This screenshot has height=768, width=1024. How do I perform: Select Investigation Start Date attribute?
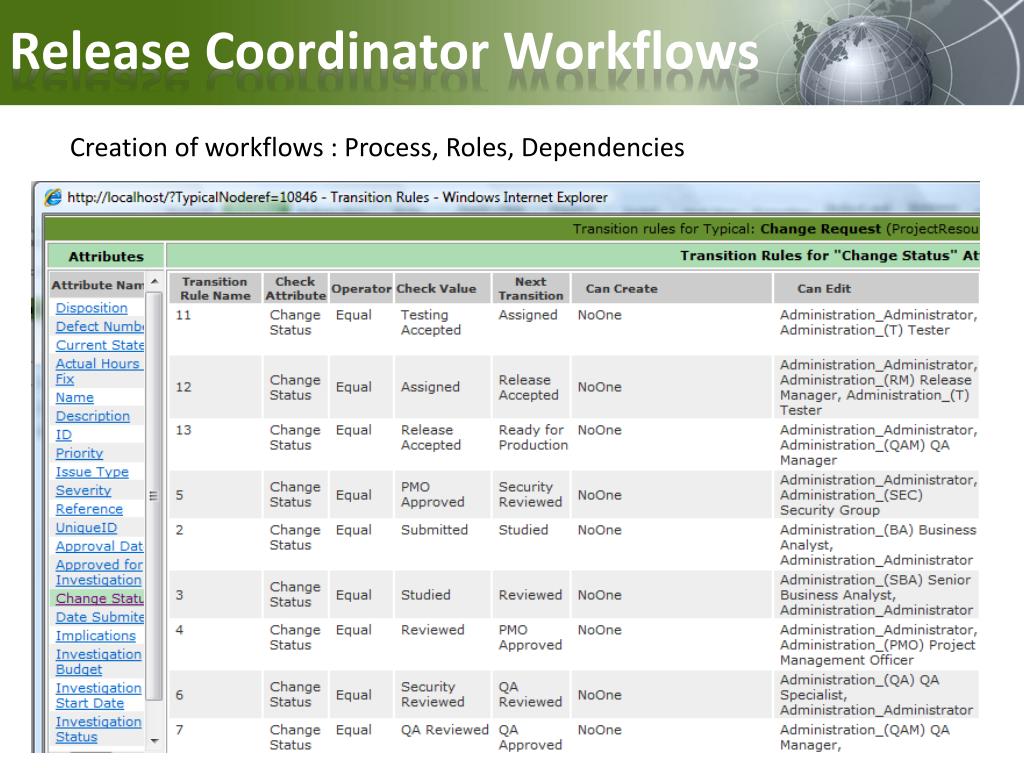tap(99, 696)
